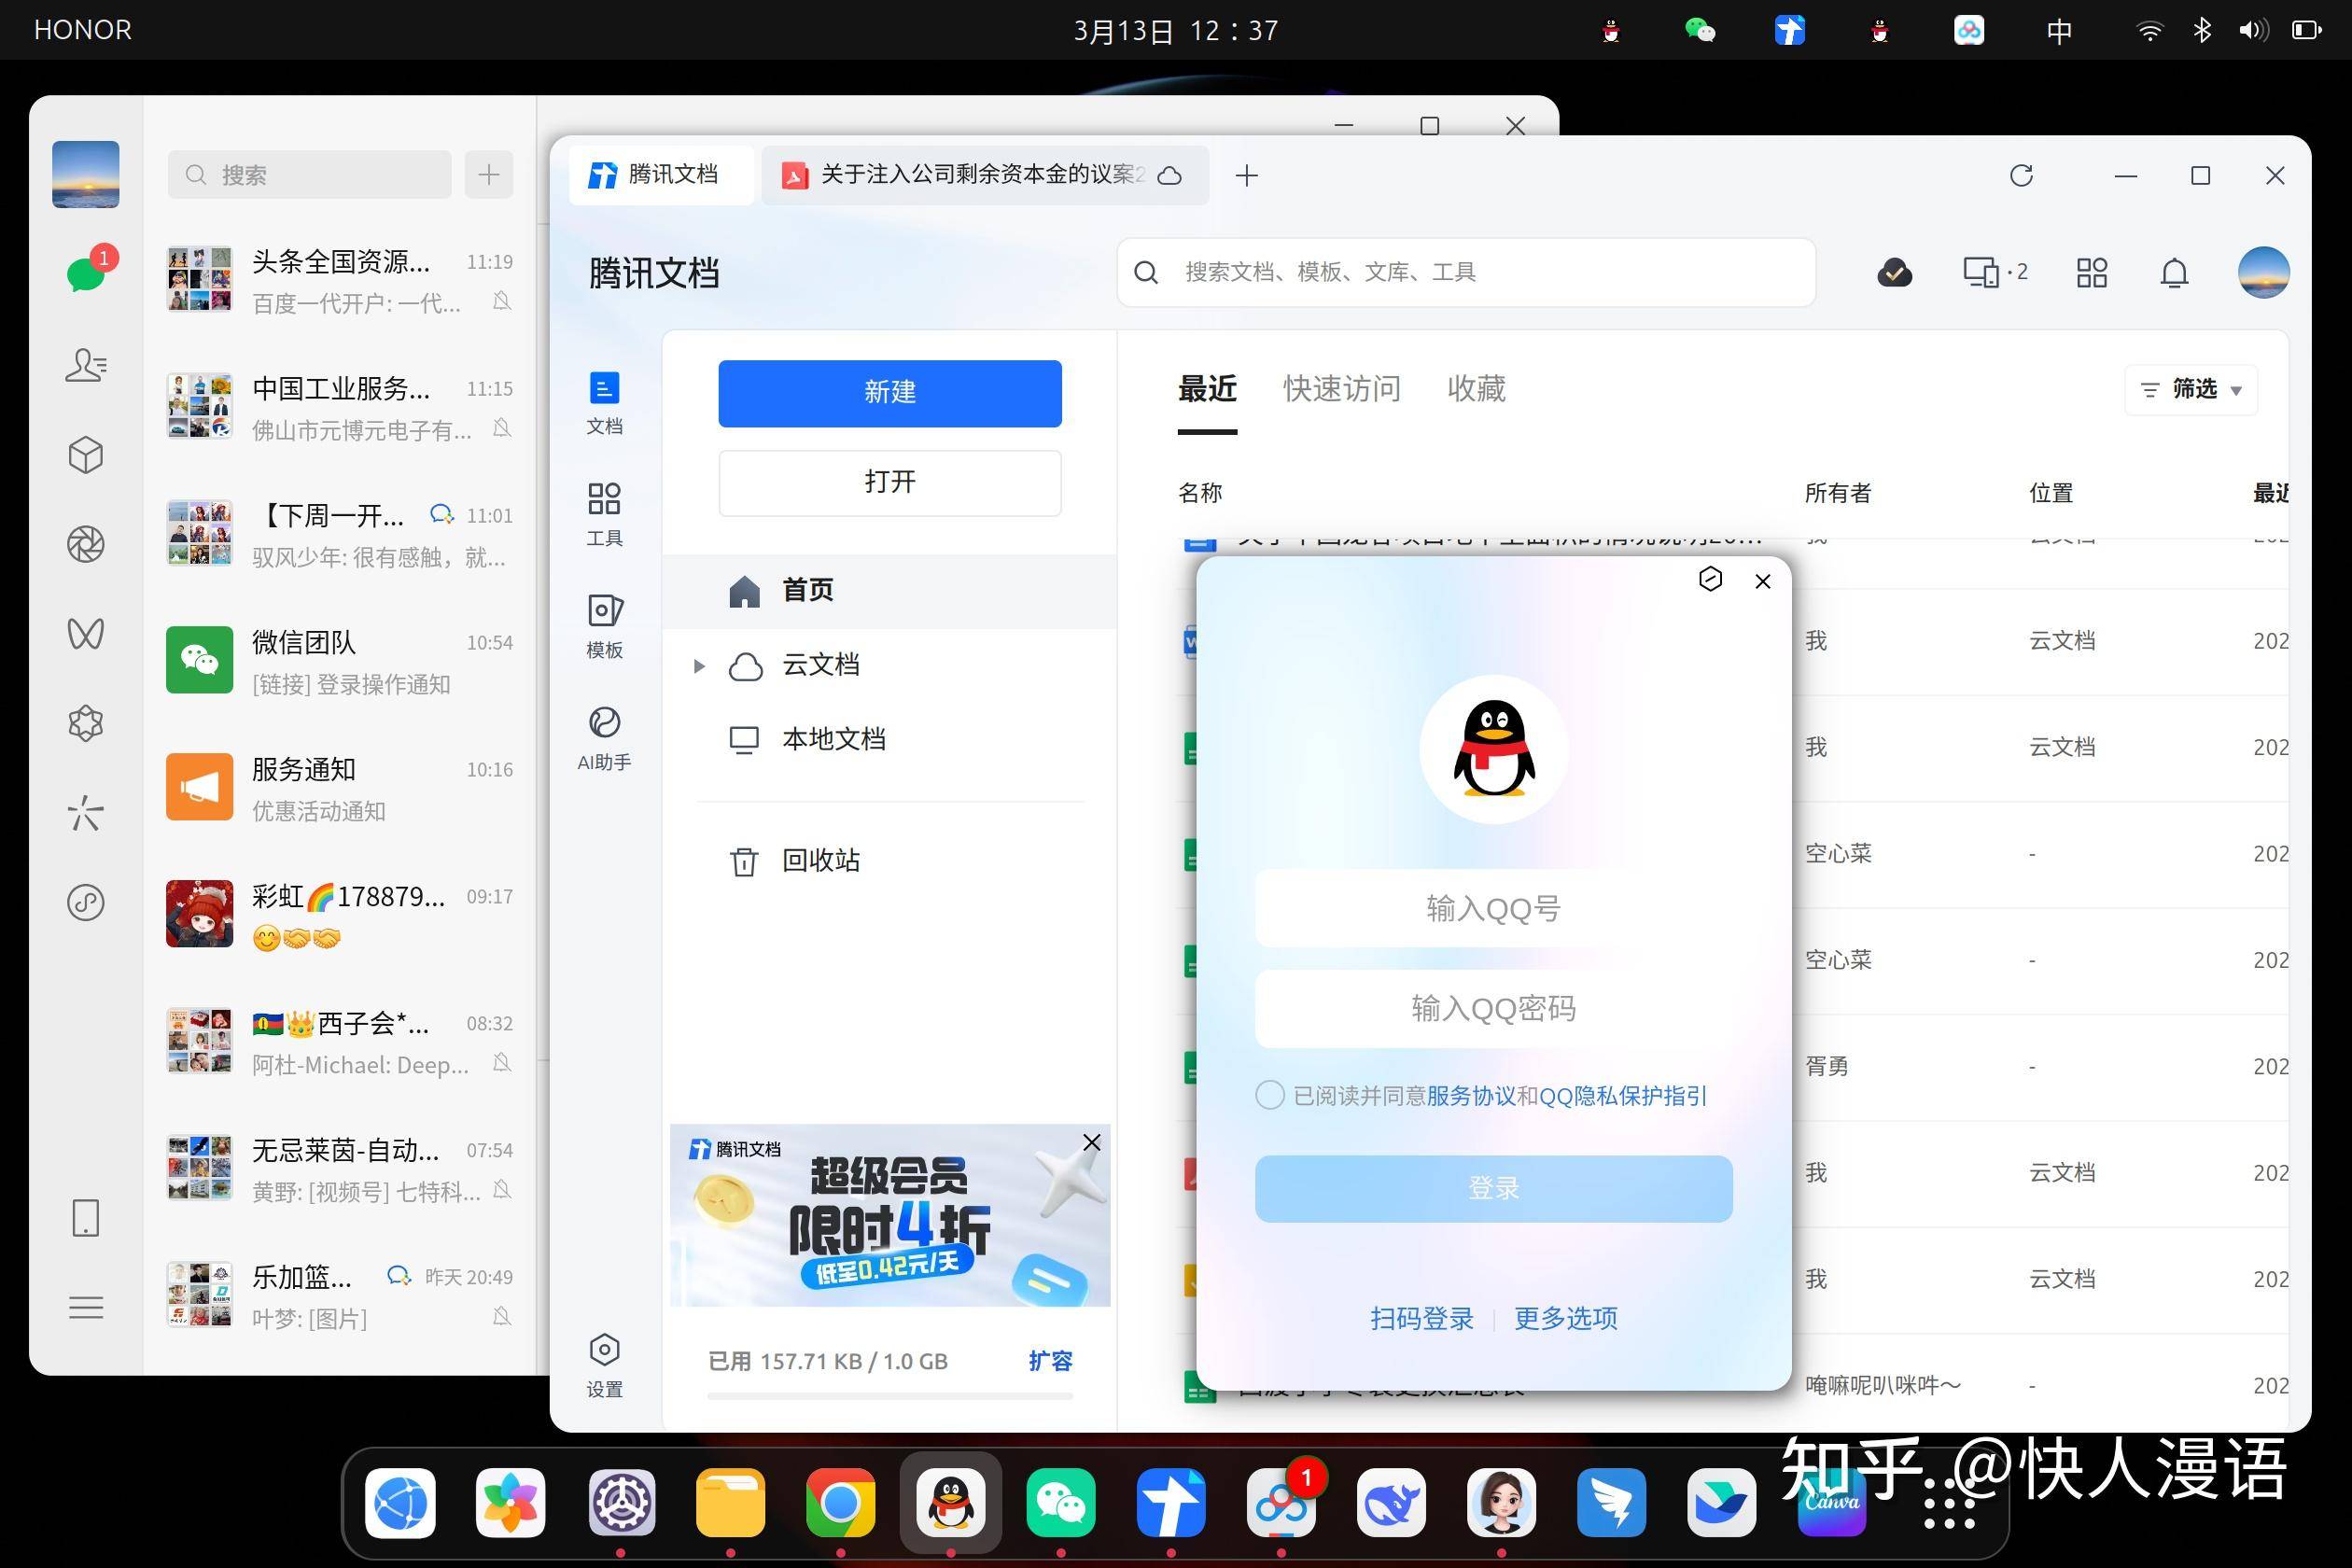This screenshot has width=2352, height=1568.
Task: Open 服务通知 chat in WeChat
Action: (x=340, y=787)
